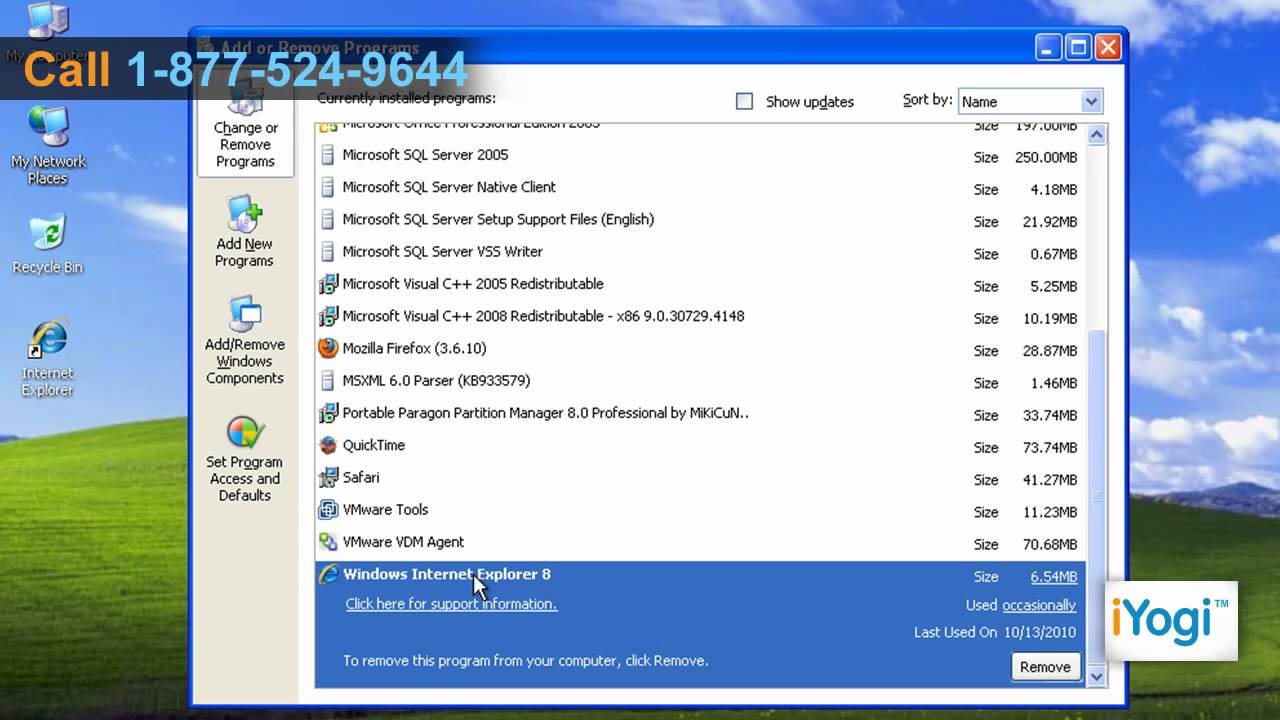1280x720 pixels.
Task: Click the Visual C++ 2008 Redistributable icon
Action: [328, 317]
